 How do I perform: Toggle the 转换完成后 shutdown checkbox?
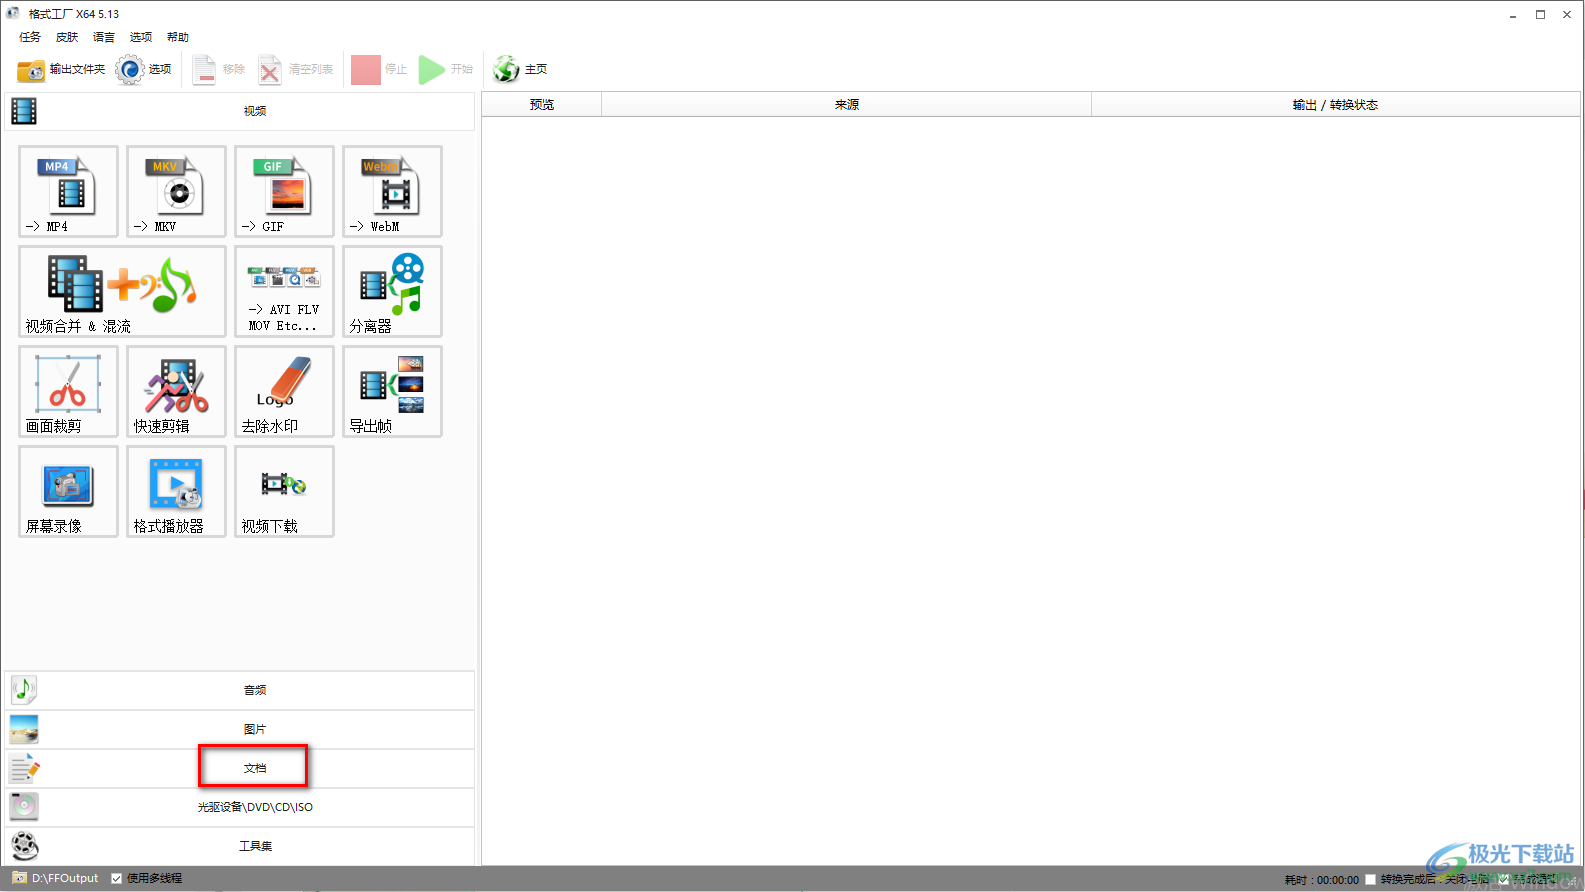click(1370, 879)
